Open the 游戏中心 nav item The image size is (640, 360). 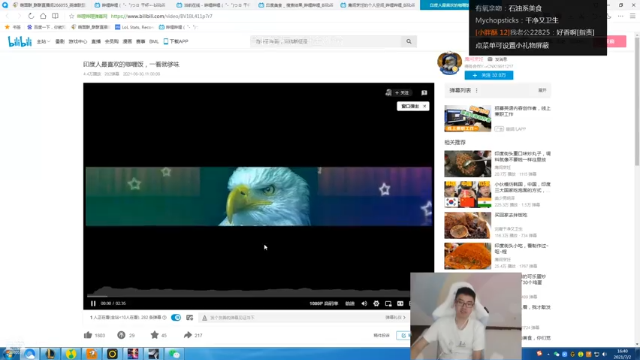tap(78, 41)
